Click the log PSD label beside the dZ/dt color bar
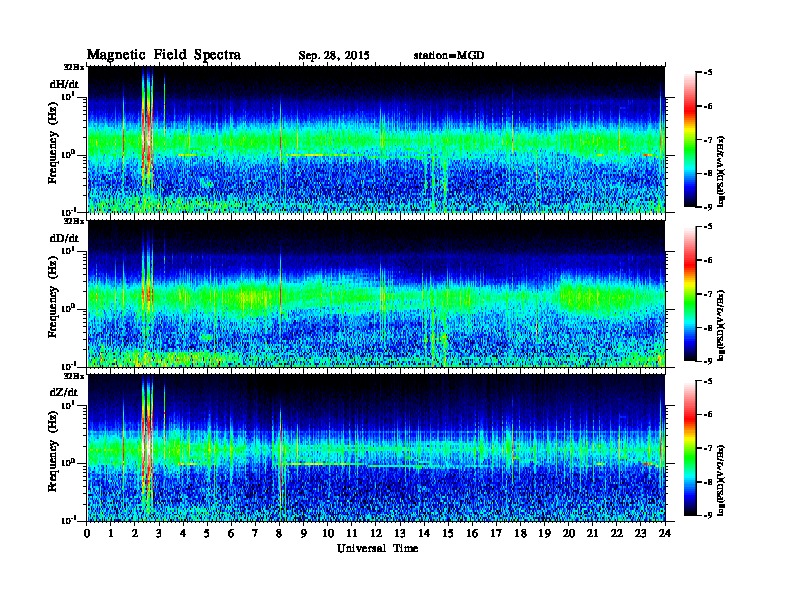Viewport: 792px width, 612px height. click(x=722, y=480)
